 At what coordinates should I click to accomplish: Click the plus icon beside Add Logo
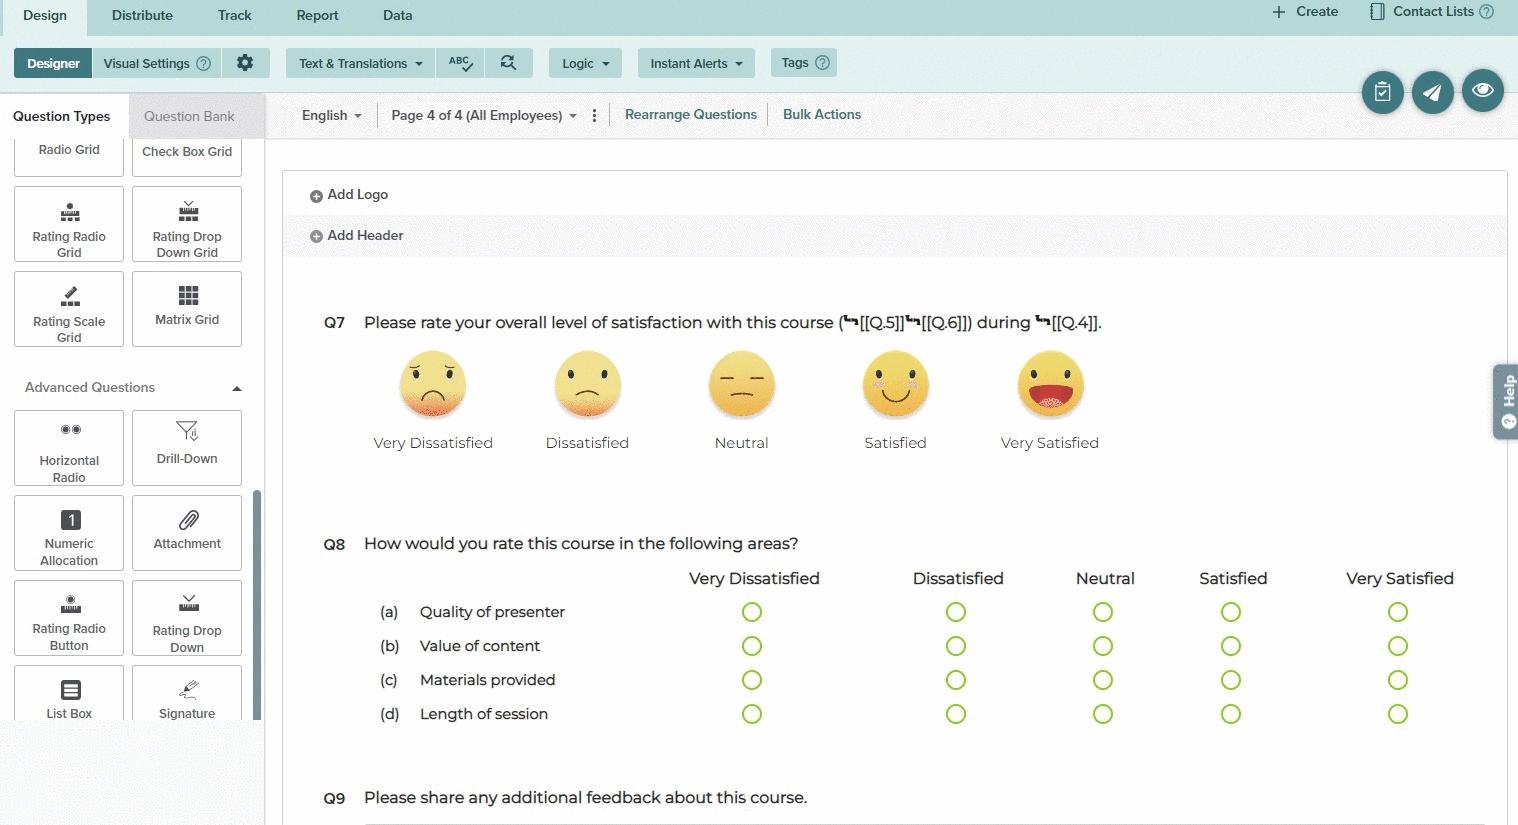pyautogui.click(x=316, y=196)
